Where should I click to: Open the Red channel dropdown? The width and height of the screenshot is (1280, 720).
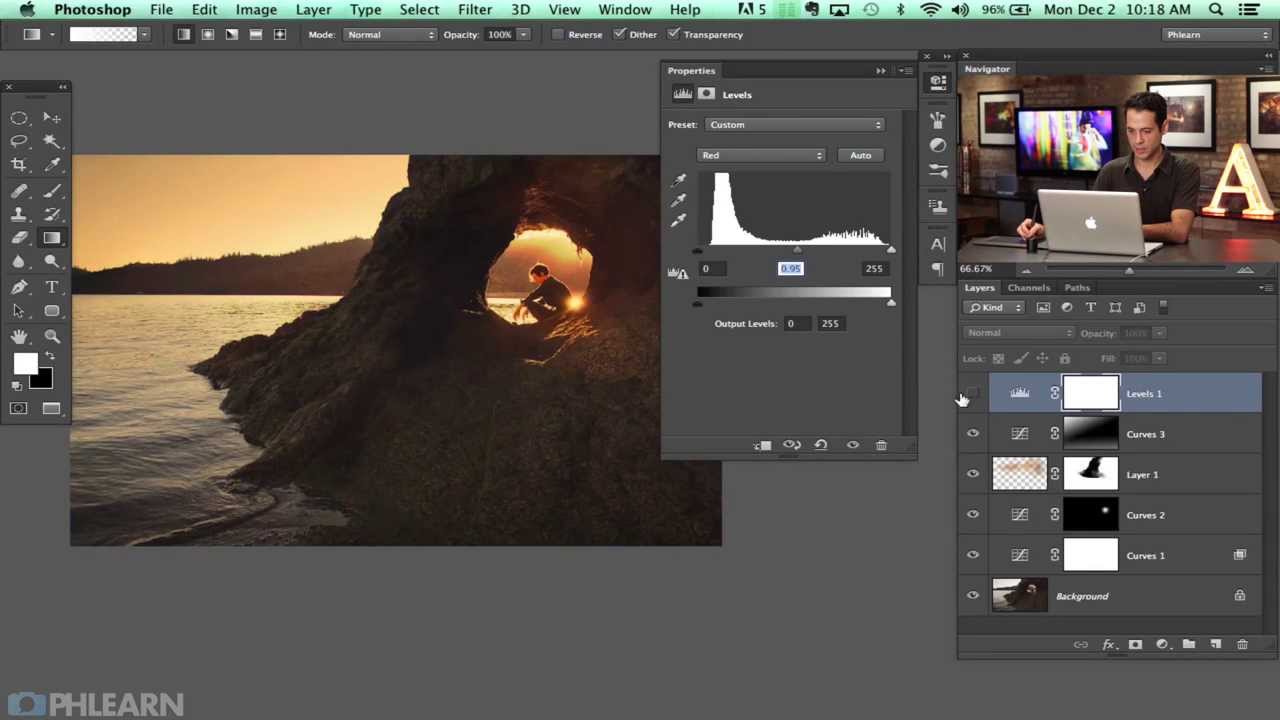(761, 155)
